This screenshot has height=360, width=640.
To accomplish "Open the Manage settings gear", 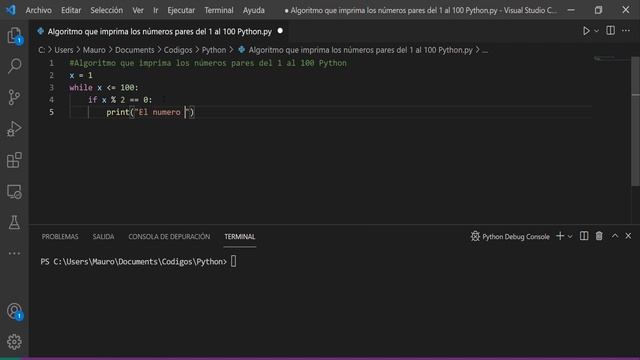I will coord(14,342).
